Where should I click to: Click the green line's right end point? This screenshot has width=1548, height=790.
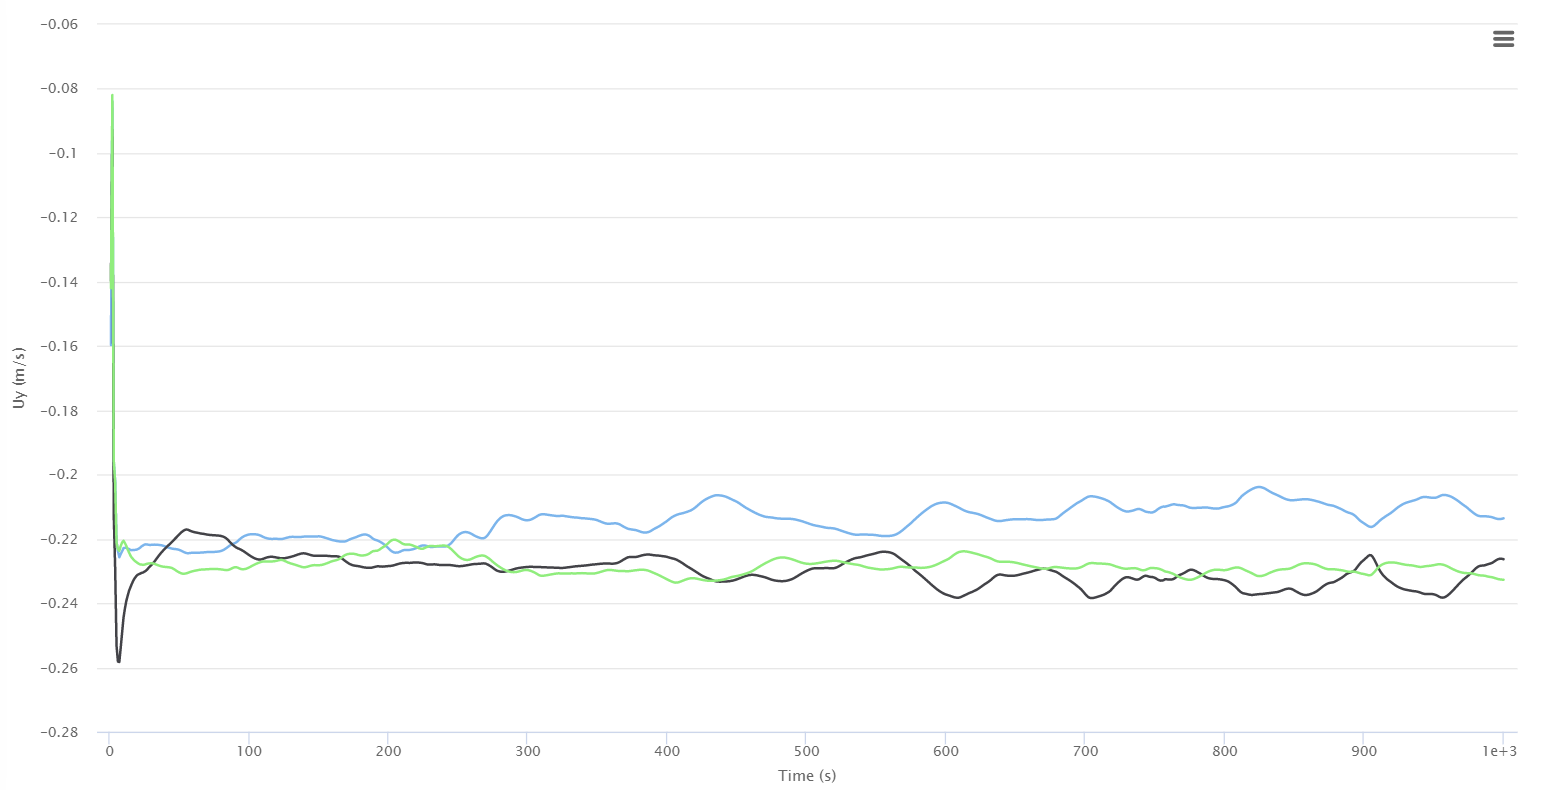click(x=1503, y=580)
